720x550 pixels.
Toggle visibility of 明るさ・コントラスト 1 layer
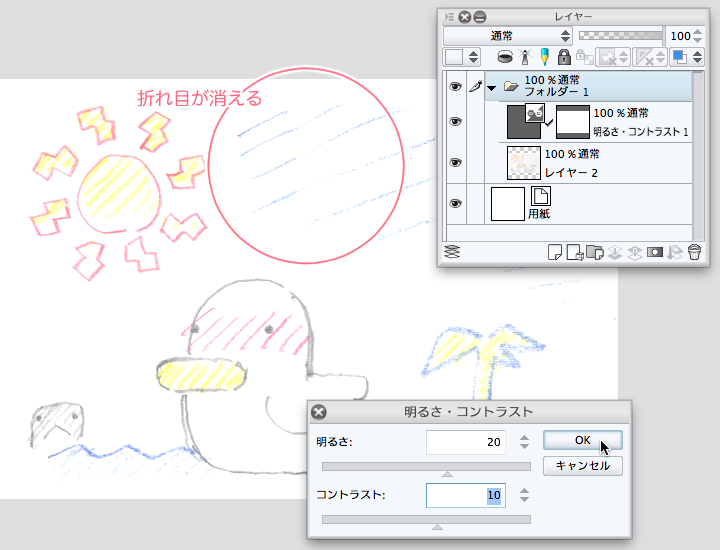[455, 122]
